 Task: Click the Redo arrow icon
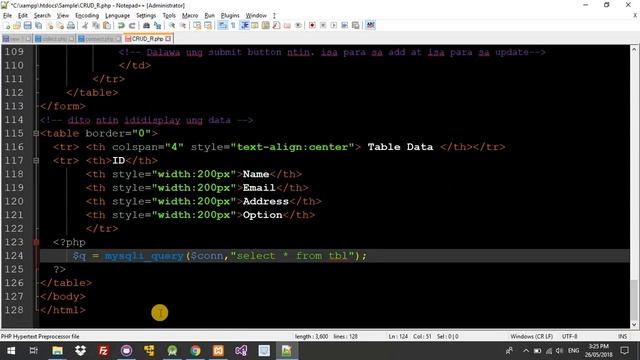132,25
